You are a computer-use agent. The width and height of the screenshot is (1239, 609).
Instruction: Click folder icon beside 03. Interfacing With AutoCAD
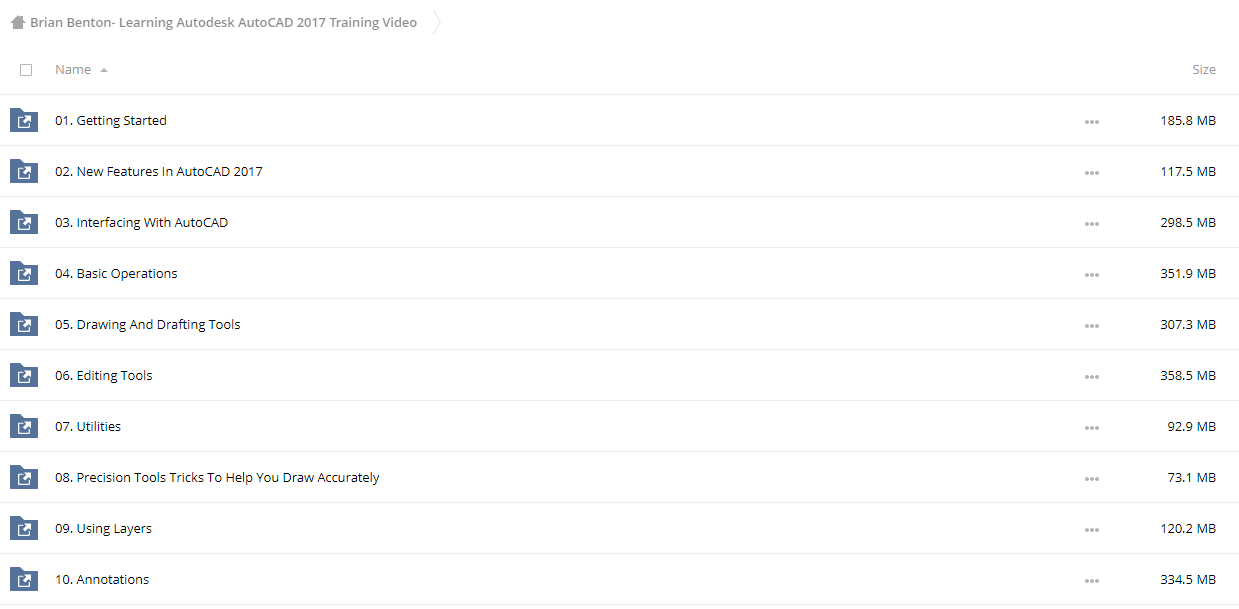coord(24,222)
